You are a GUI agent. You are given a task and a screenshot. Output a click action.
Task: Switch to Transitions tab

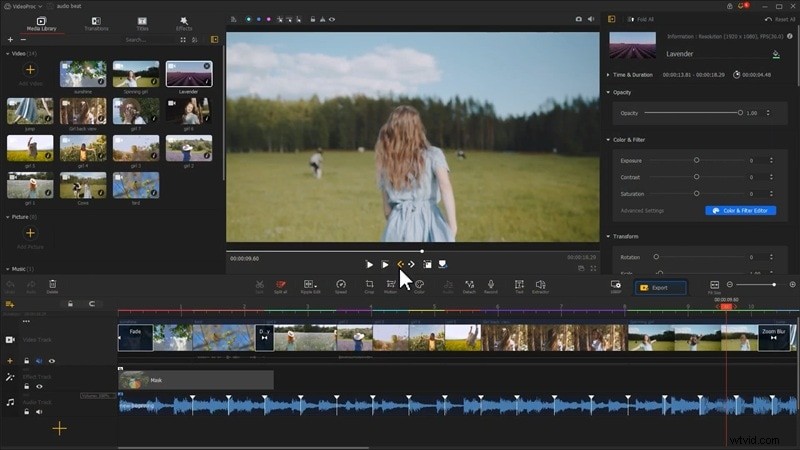96,24
